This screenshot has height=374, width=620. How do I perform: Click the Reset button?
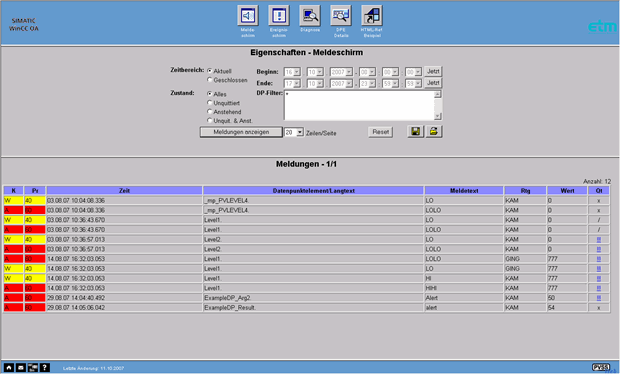[380, 132]
